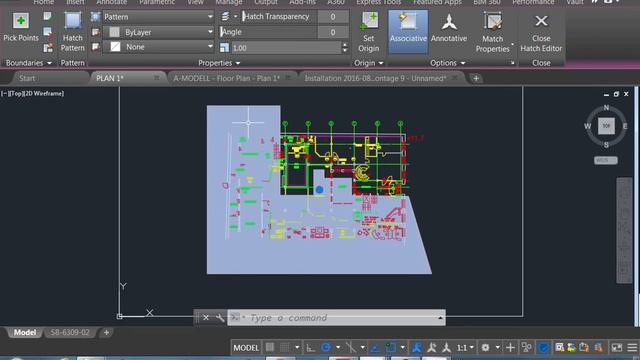Click the isolate objects status icon
This screenshot has width=640, height=360.
pyautogui.click(x=527, y=348)
